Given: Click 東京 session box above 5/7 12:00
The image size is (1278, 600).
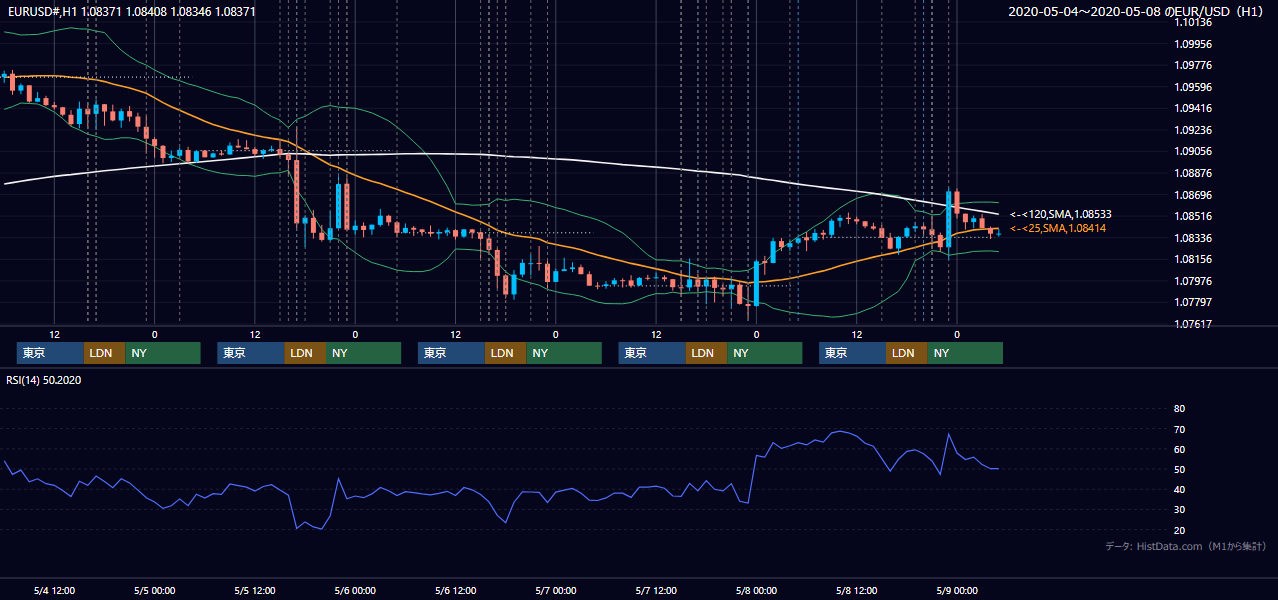Looking at the screenshot, I should [x=652, y=353].
